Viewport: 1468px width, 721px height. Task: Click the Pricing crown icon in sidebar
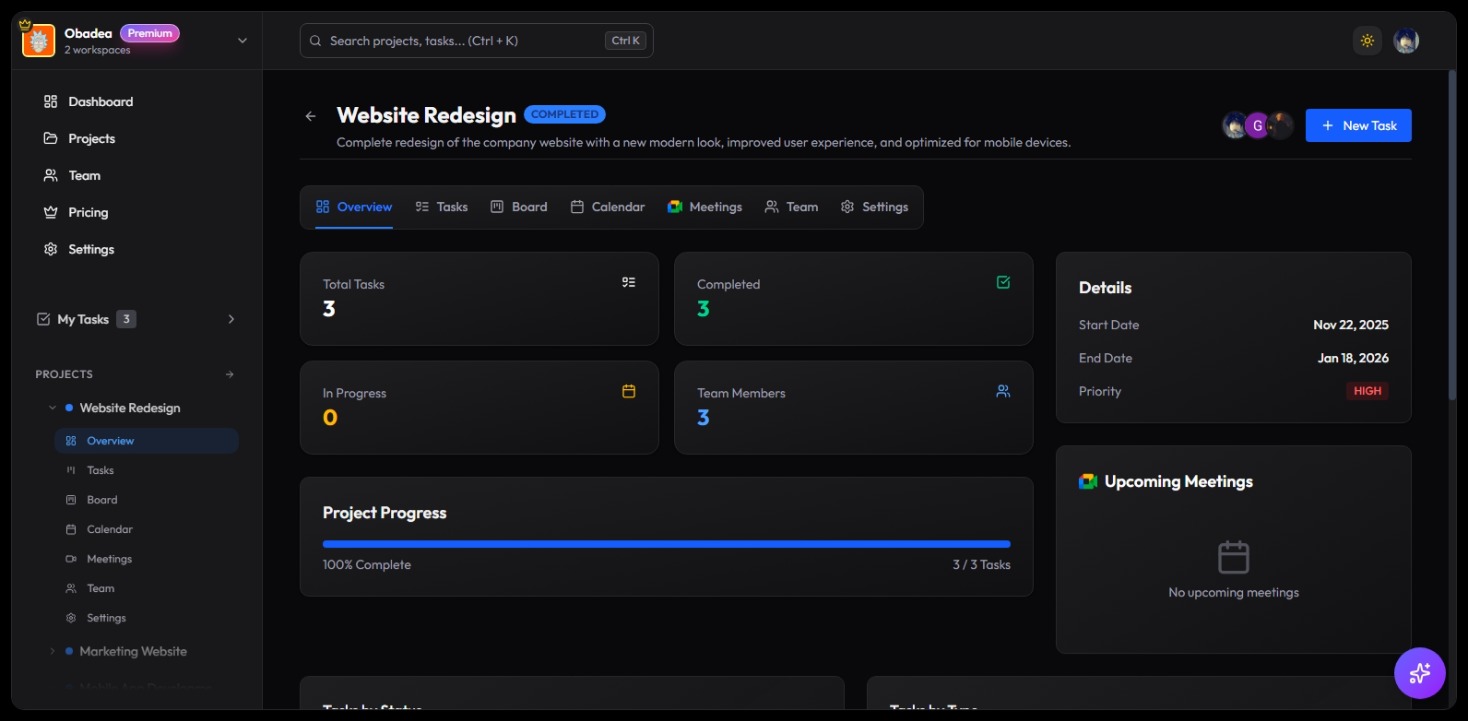click(x=51, y=213)
